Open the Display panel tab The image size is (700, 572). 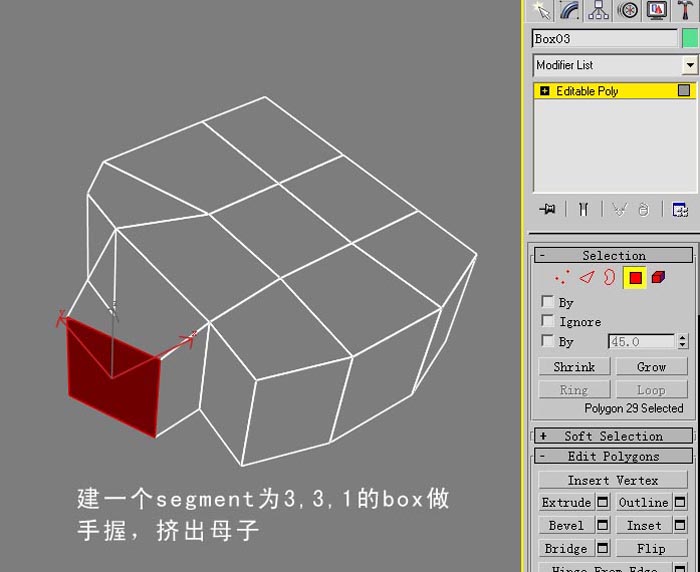point(656,10)
